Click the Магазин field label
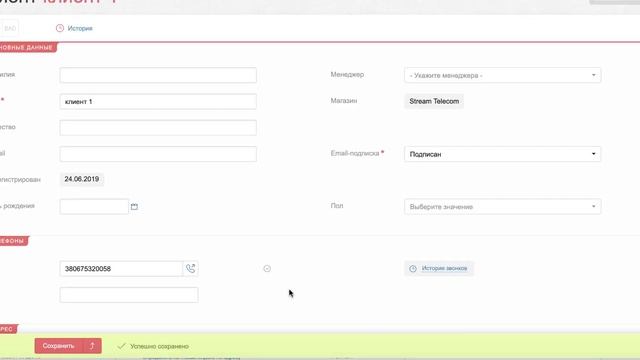Image resolution: width=640 pixels, height=360 pixels. click(344, 101)
